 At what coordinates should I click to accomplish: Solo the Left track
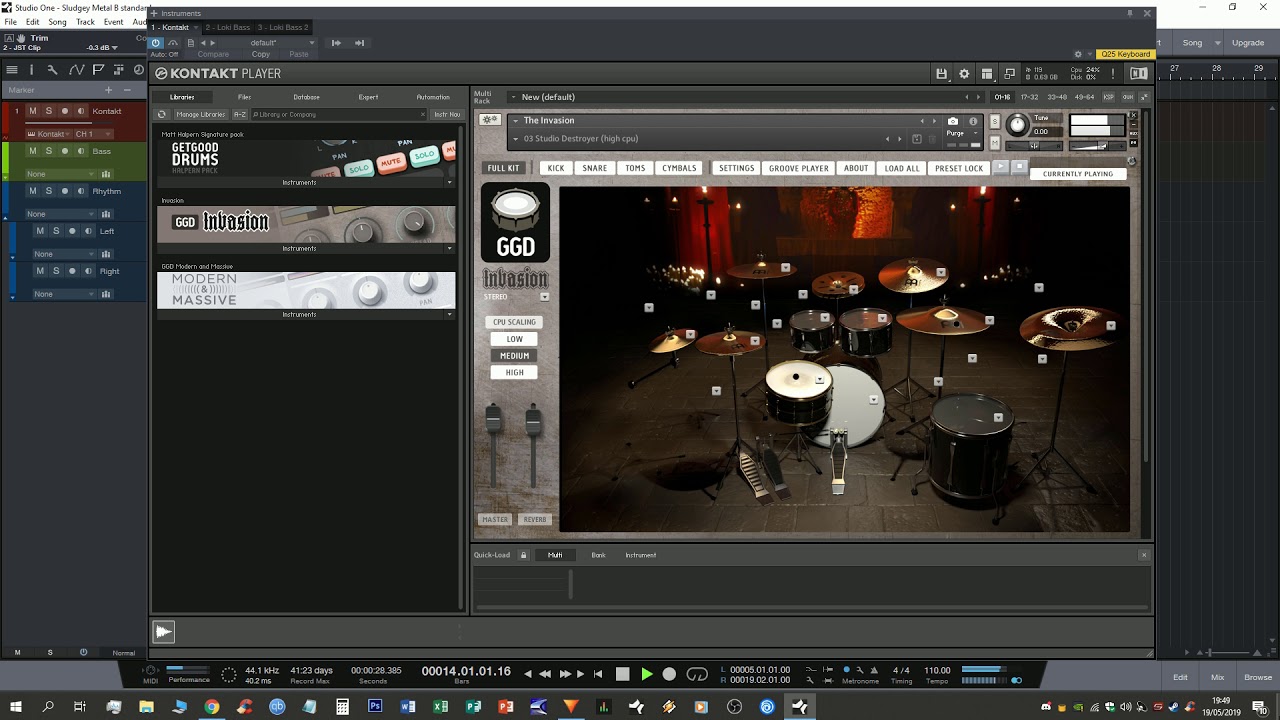click(x=56, y=231)
